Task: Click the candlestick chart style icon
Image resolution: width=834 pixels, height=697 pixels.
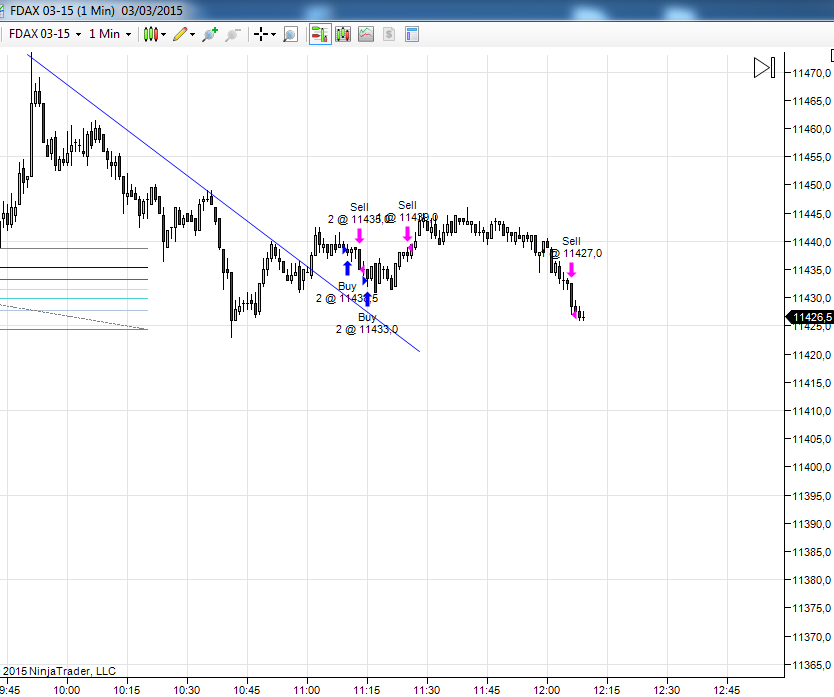Action: click(x=151, y=35)
